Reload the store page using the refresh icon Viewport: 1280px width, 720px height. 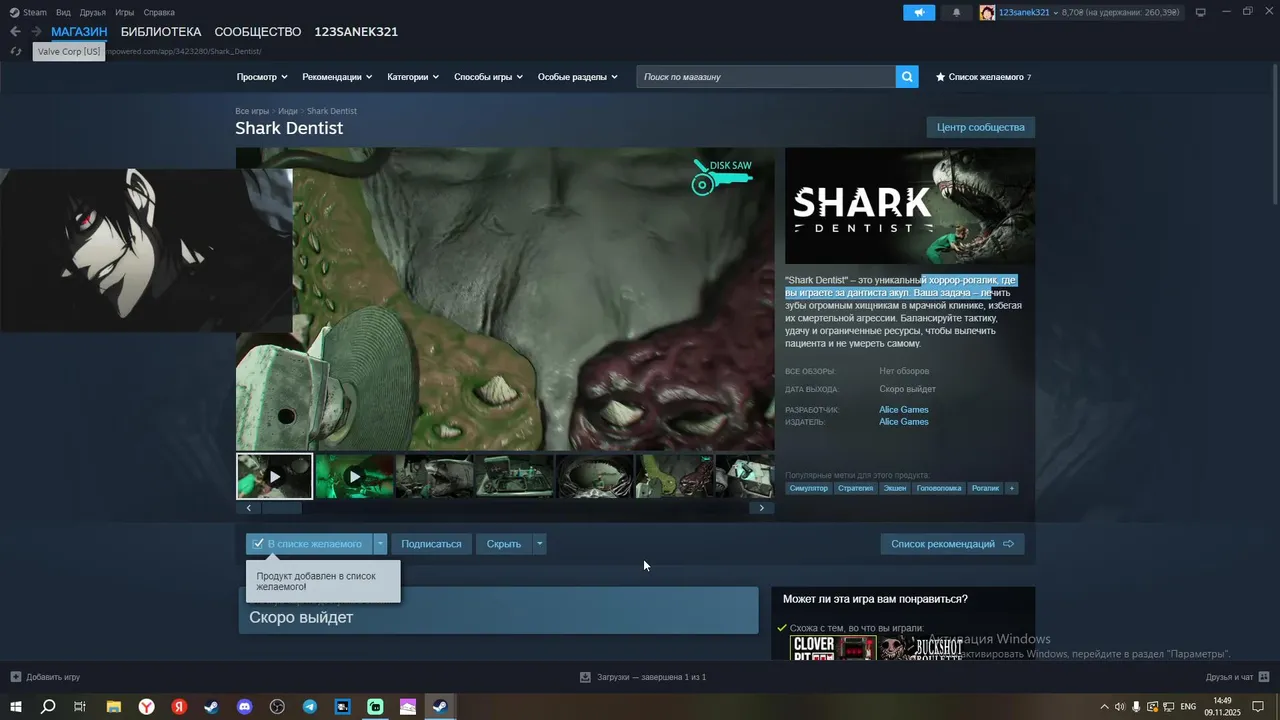[16, 51]
